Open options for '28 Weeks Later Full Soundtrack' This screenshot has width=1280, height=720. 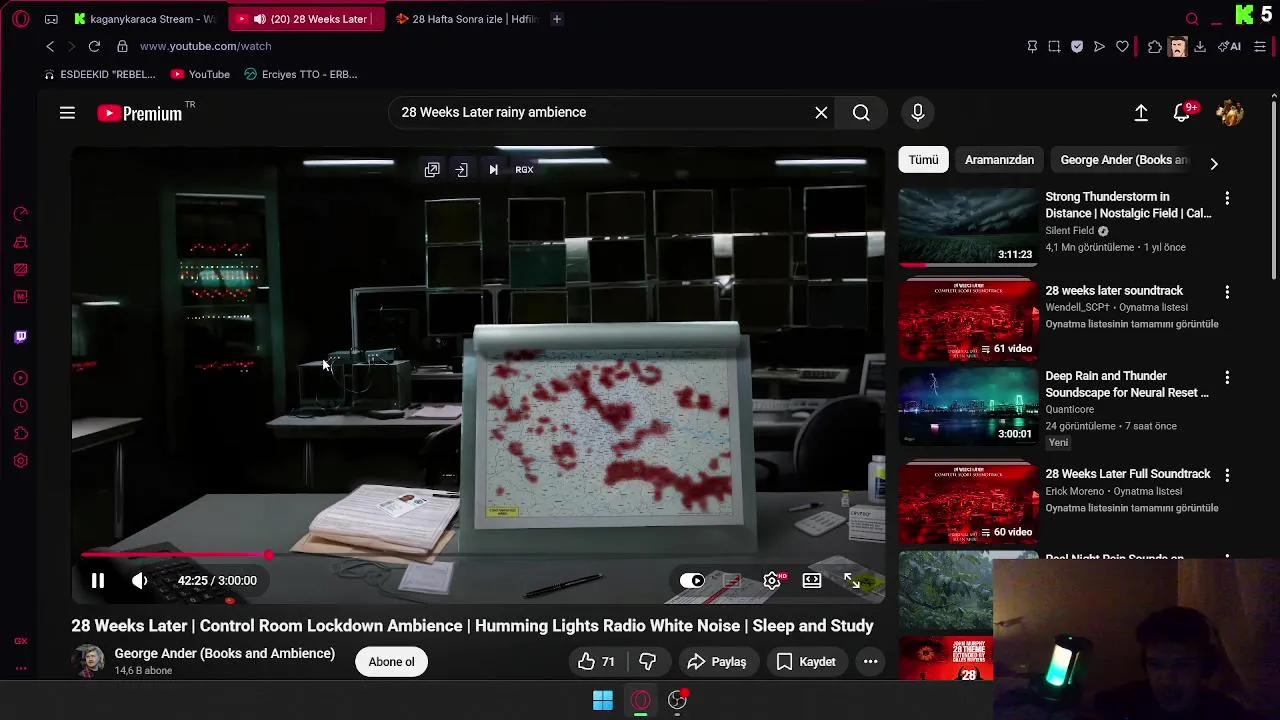[1227, 475]
